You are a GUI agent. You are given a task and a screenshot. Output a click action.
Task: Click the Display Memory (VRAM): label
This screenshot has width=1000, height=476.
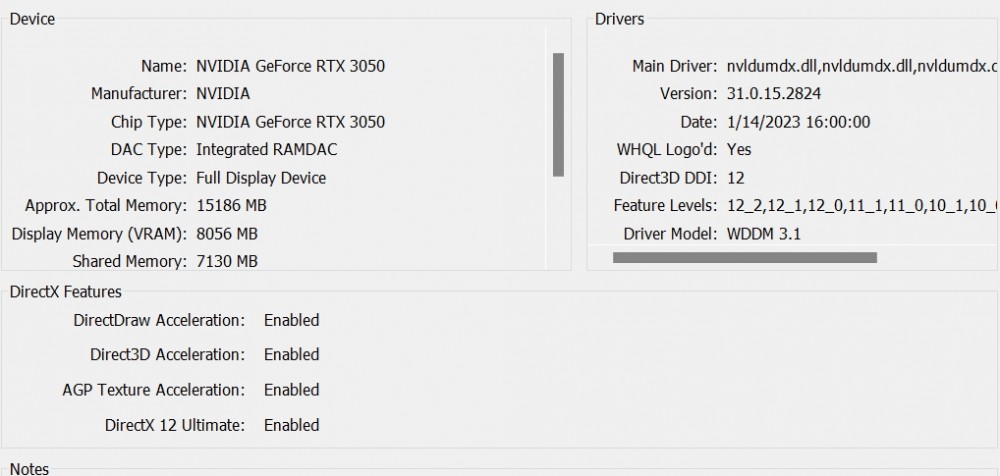pos(99,234)
